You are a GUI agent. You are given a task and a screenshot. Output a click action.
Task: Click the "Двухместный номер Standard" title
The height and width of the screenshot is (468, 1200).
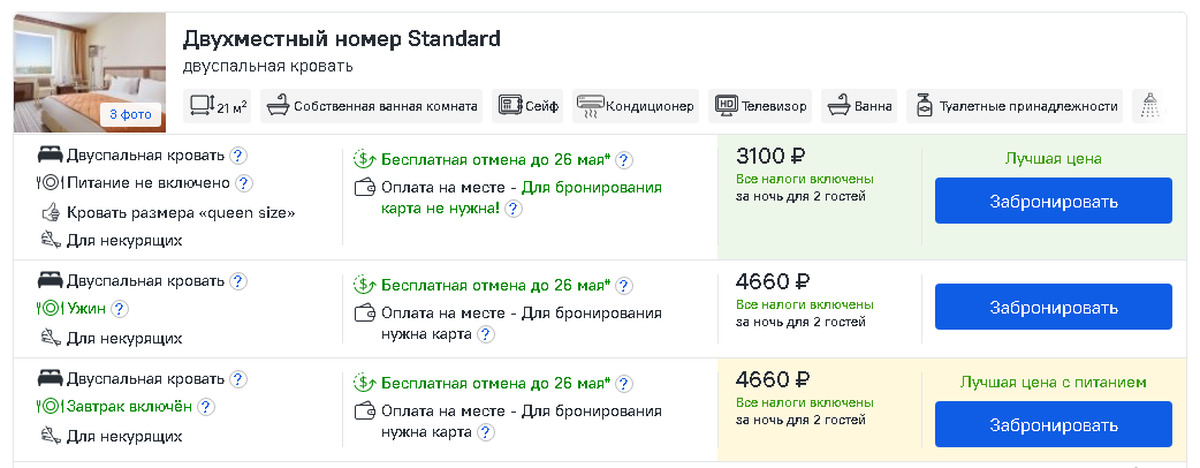click(x=341, y=39)
